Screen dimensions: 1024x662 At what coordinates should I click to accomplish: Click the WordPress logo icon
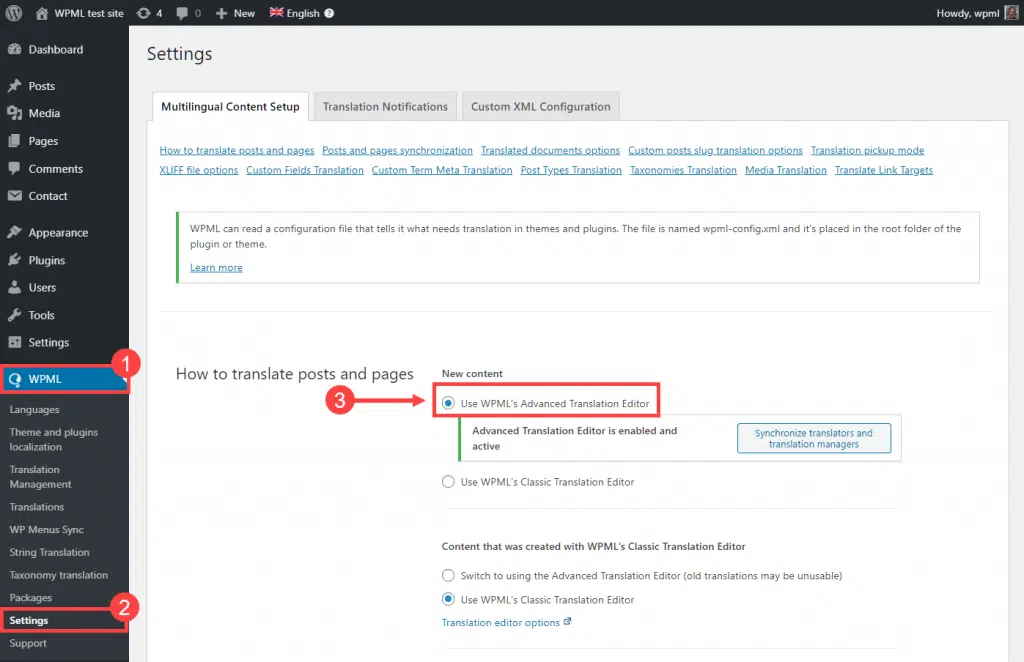(x=14, y=13)
